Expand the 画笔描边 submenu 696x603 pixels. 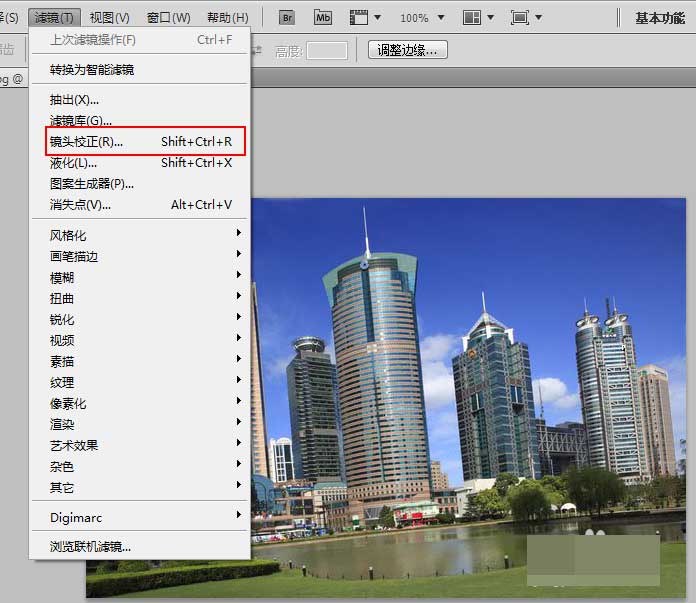[x=139, y=256]
